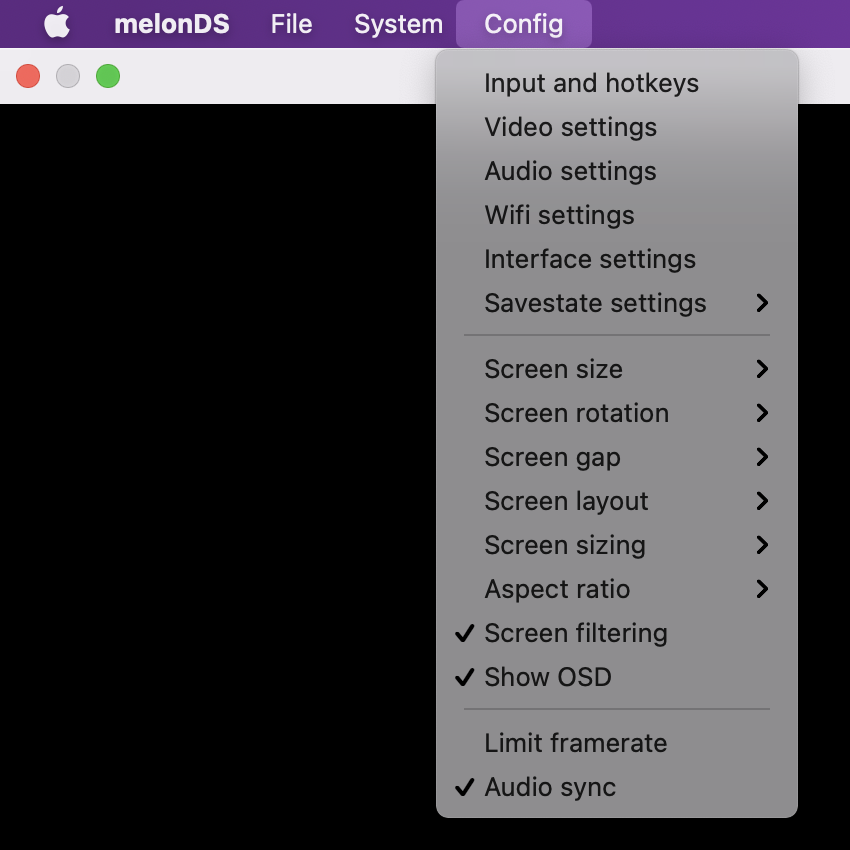Expand the Screen gap submenu
850x850 pixels.
551,457
